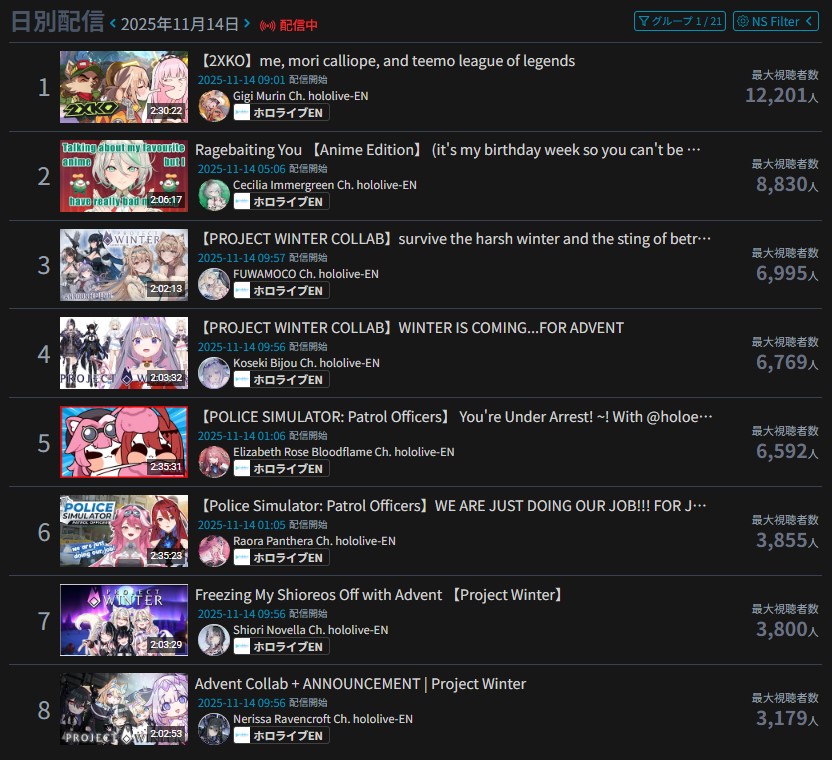832x760 pixels.
Task: Go to previous day arrow
Action: click(113, 24)
